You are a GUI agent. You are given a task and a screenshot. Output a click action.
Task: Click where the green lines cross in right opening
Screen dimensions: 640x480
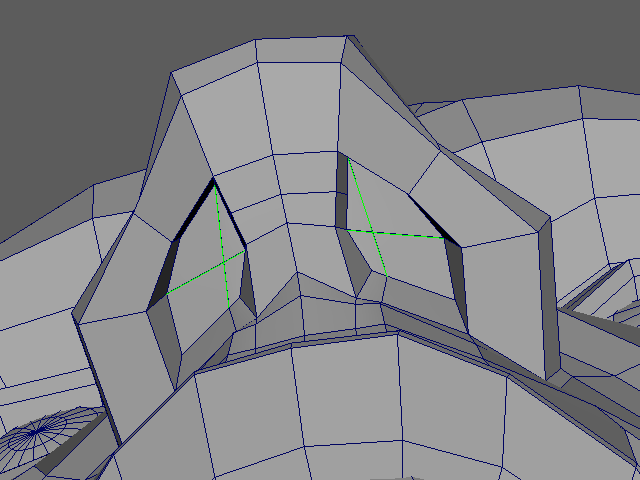[x=371, y=231]
